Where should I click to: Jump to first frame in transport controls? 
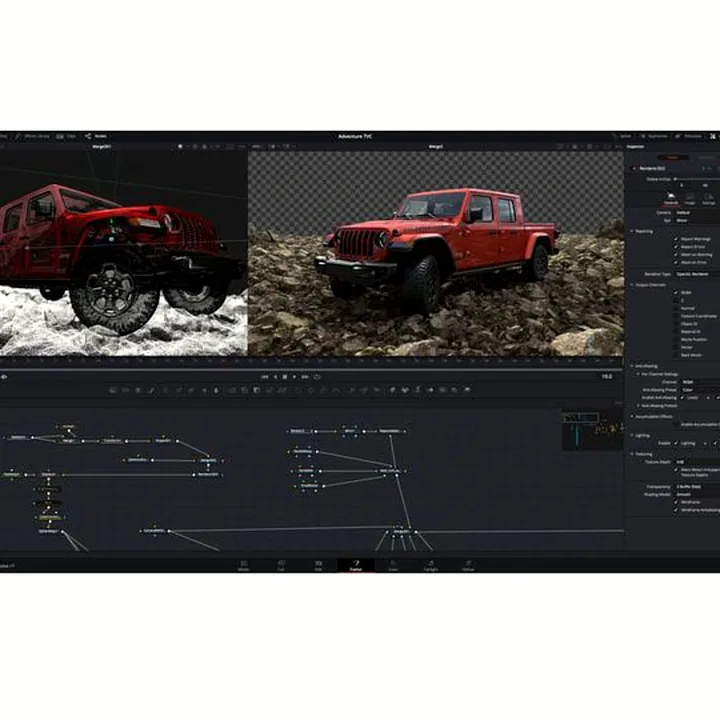point(264,377)
